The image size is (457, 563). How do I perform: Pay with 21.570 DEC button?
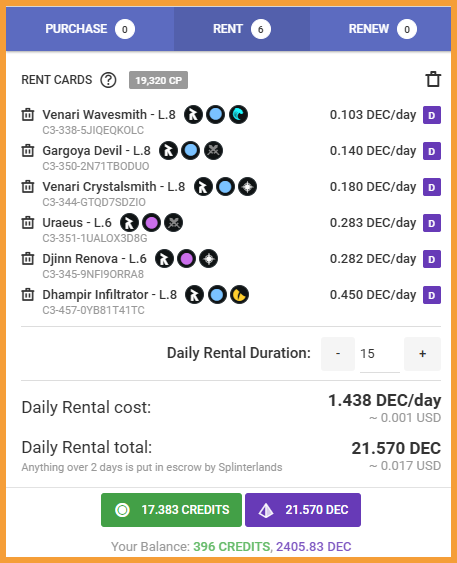pyautogui.click(x=303, y=510)
